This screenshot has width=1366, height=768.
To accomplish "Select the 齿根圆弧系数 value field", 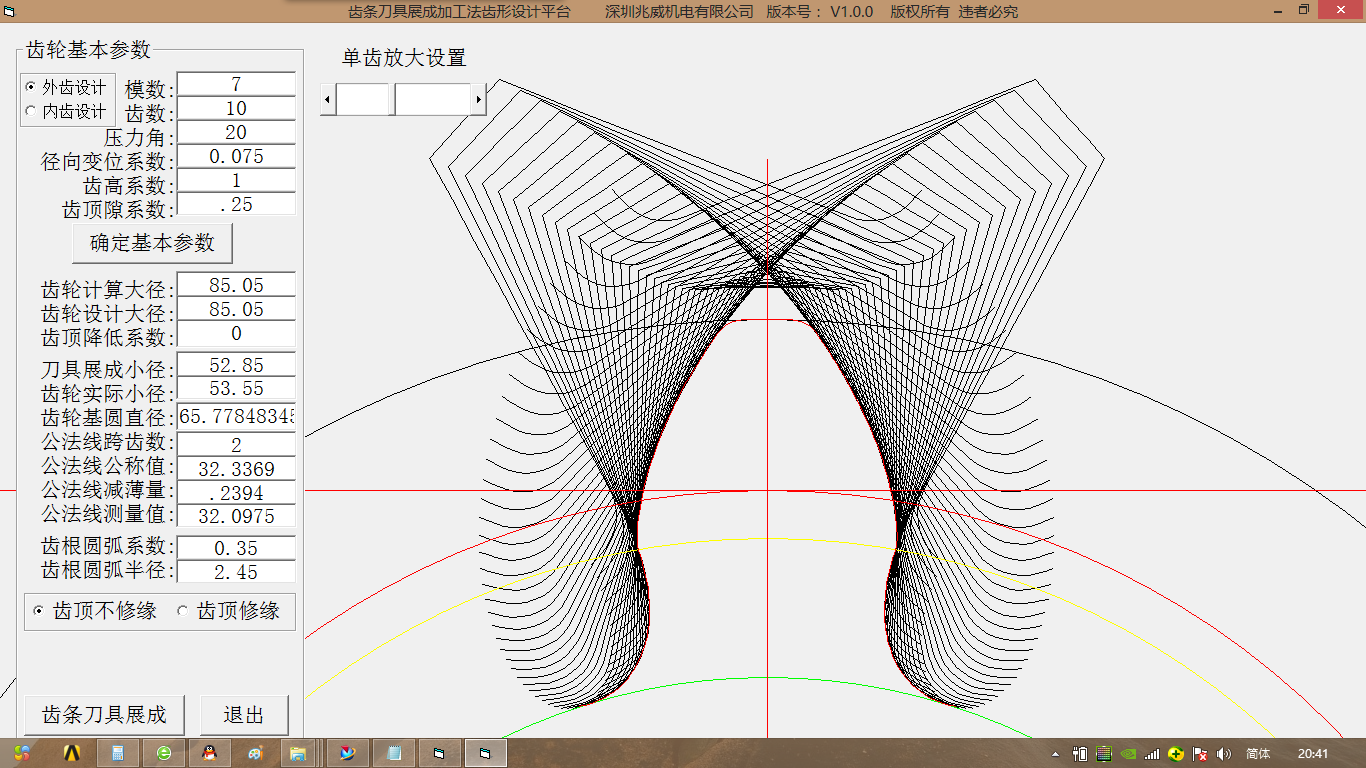I will pos(236,548).
